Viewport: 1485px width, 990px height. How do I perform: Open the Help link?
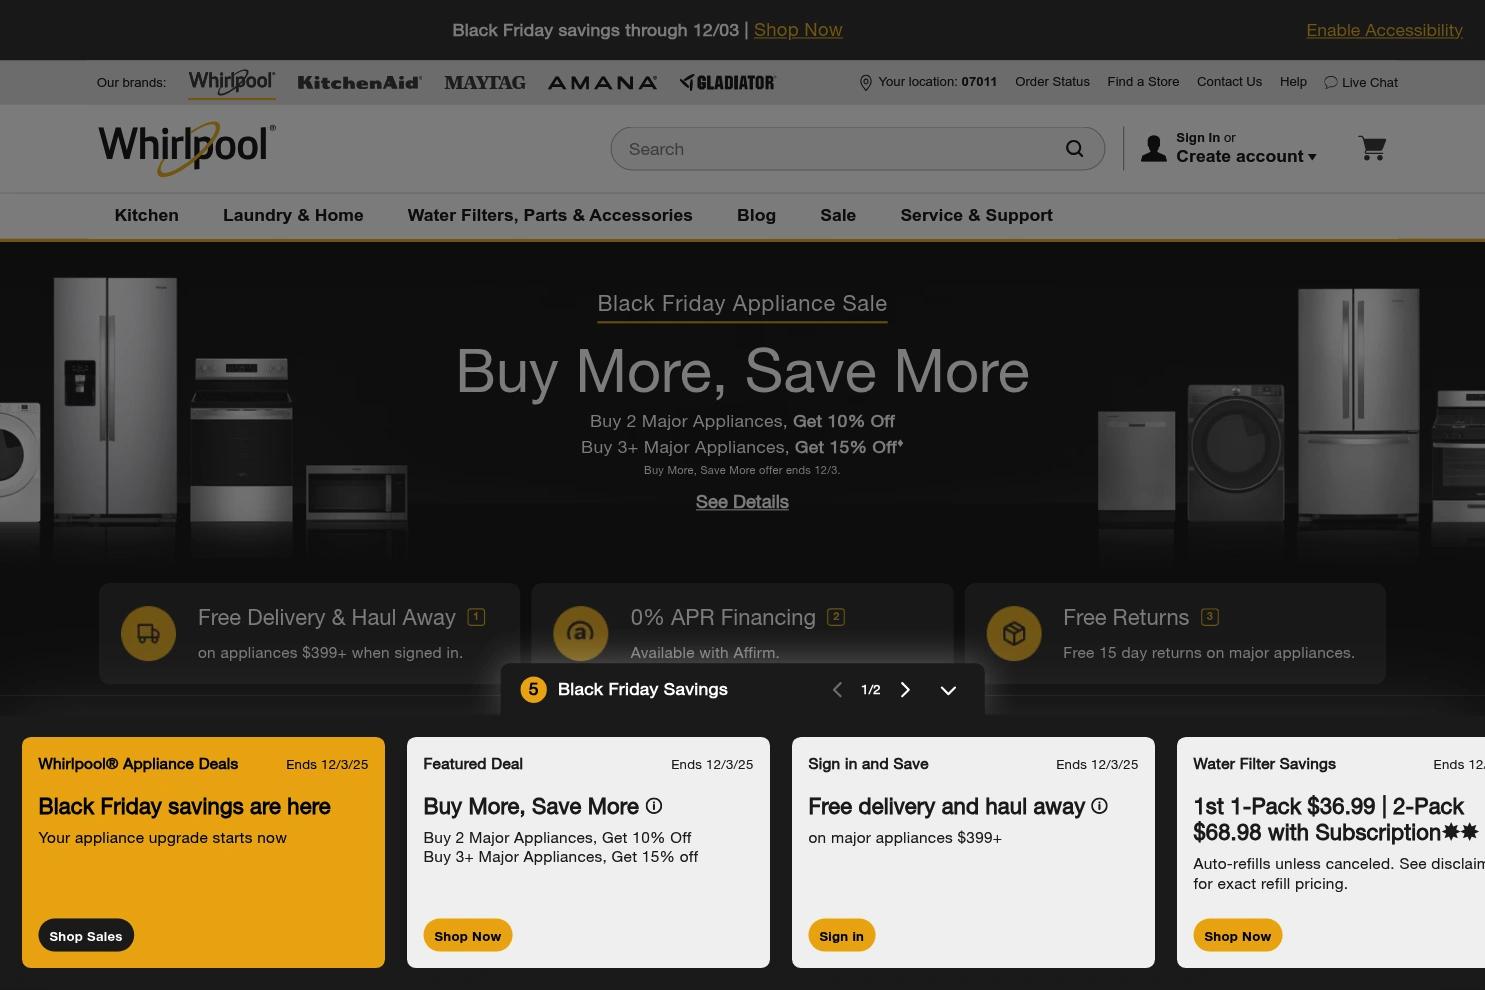coord(1293,82)
